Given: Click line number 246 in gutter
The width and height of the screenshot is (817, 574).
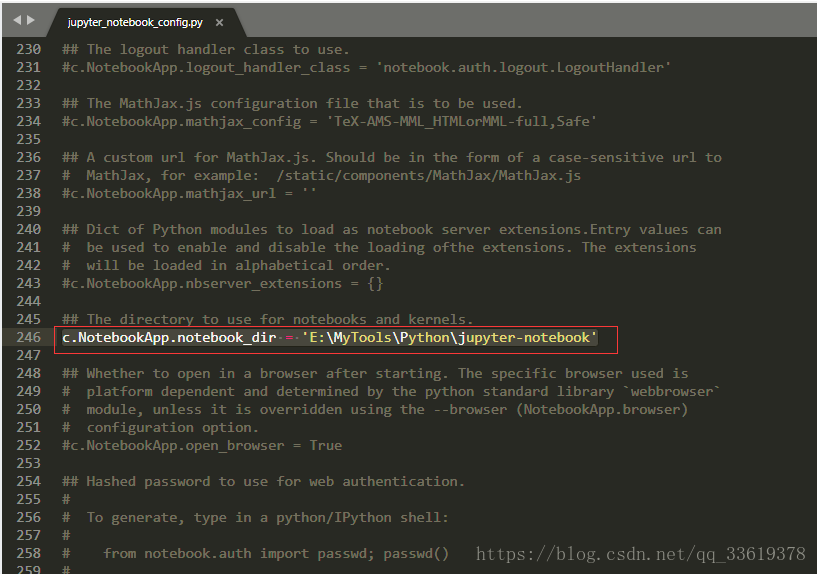Looking at the screenshot, I should 28,337.
